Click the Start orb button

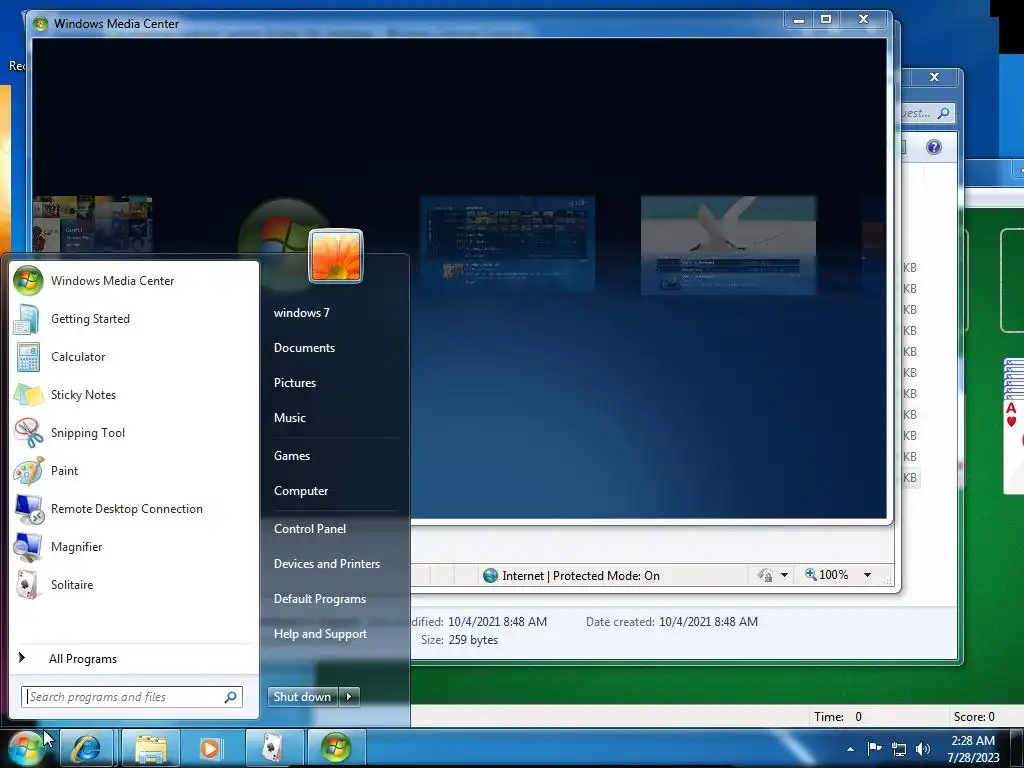pyautogui.click(x=27, y=748)
